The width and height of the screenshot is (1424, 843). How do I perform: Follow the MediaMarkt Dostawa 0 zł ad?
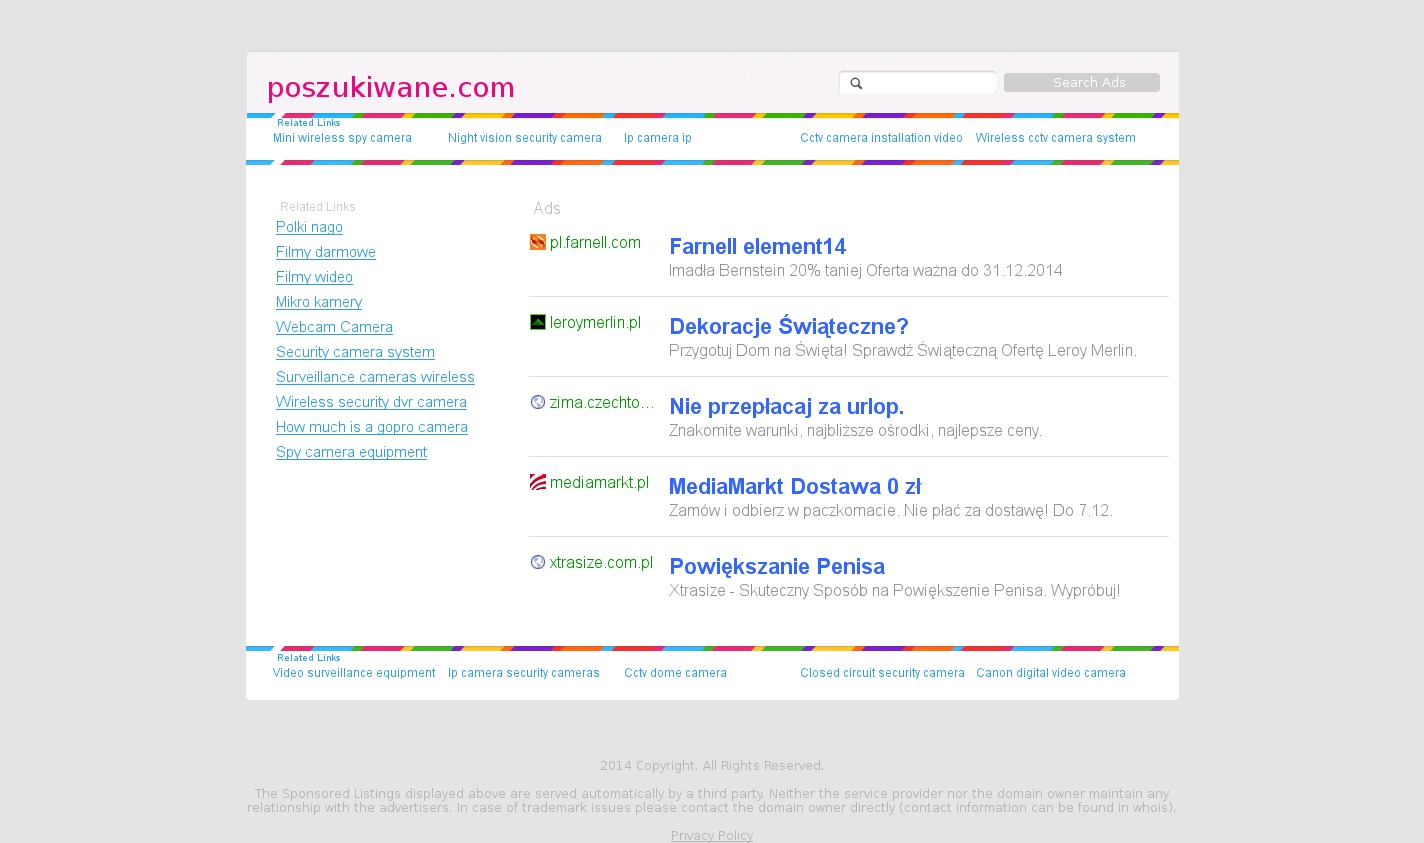coord(794,487)
